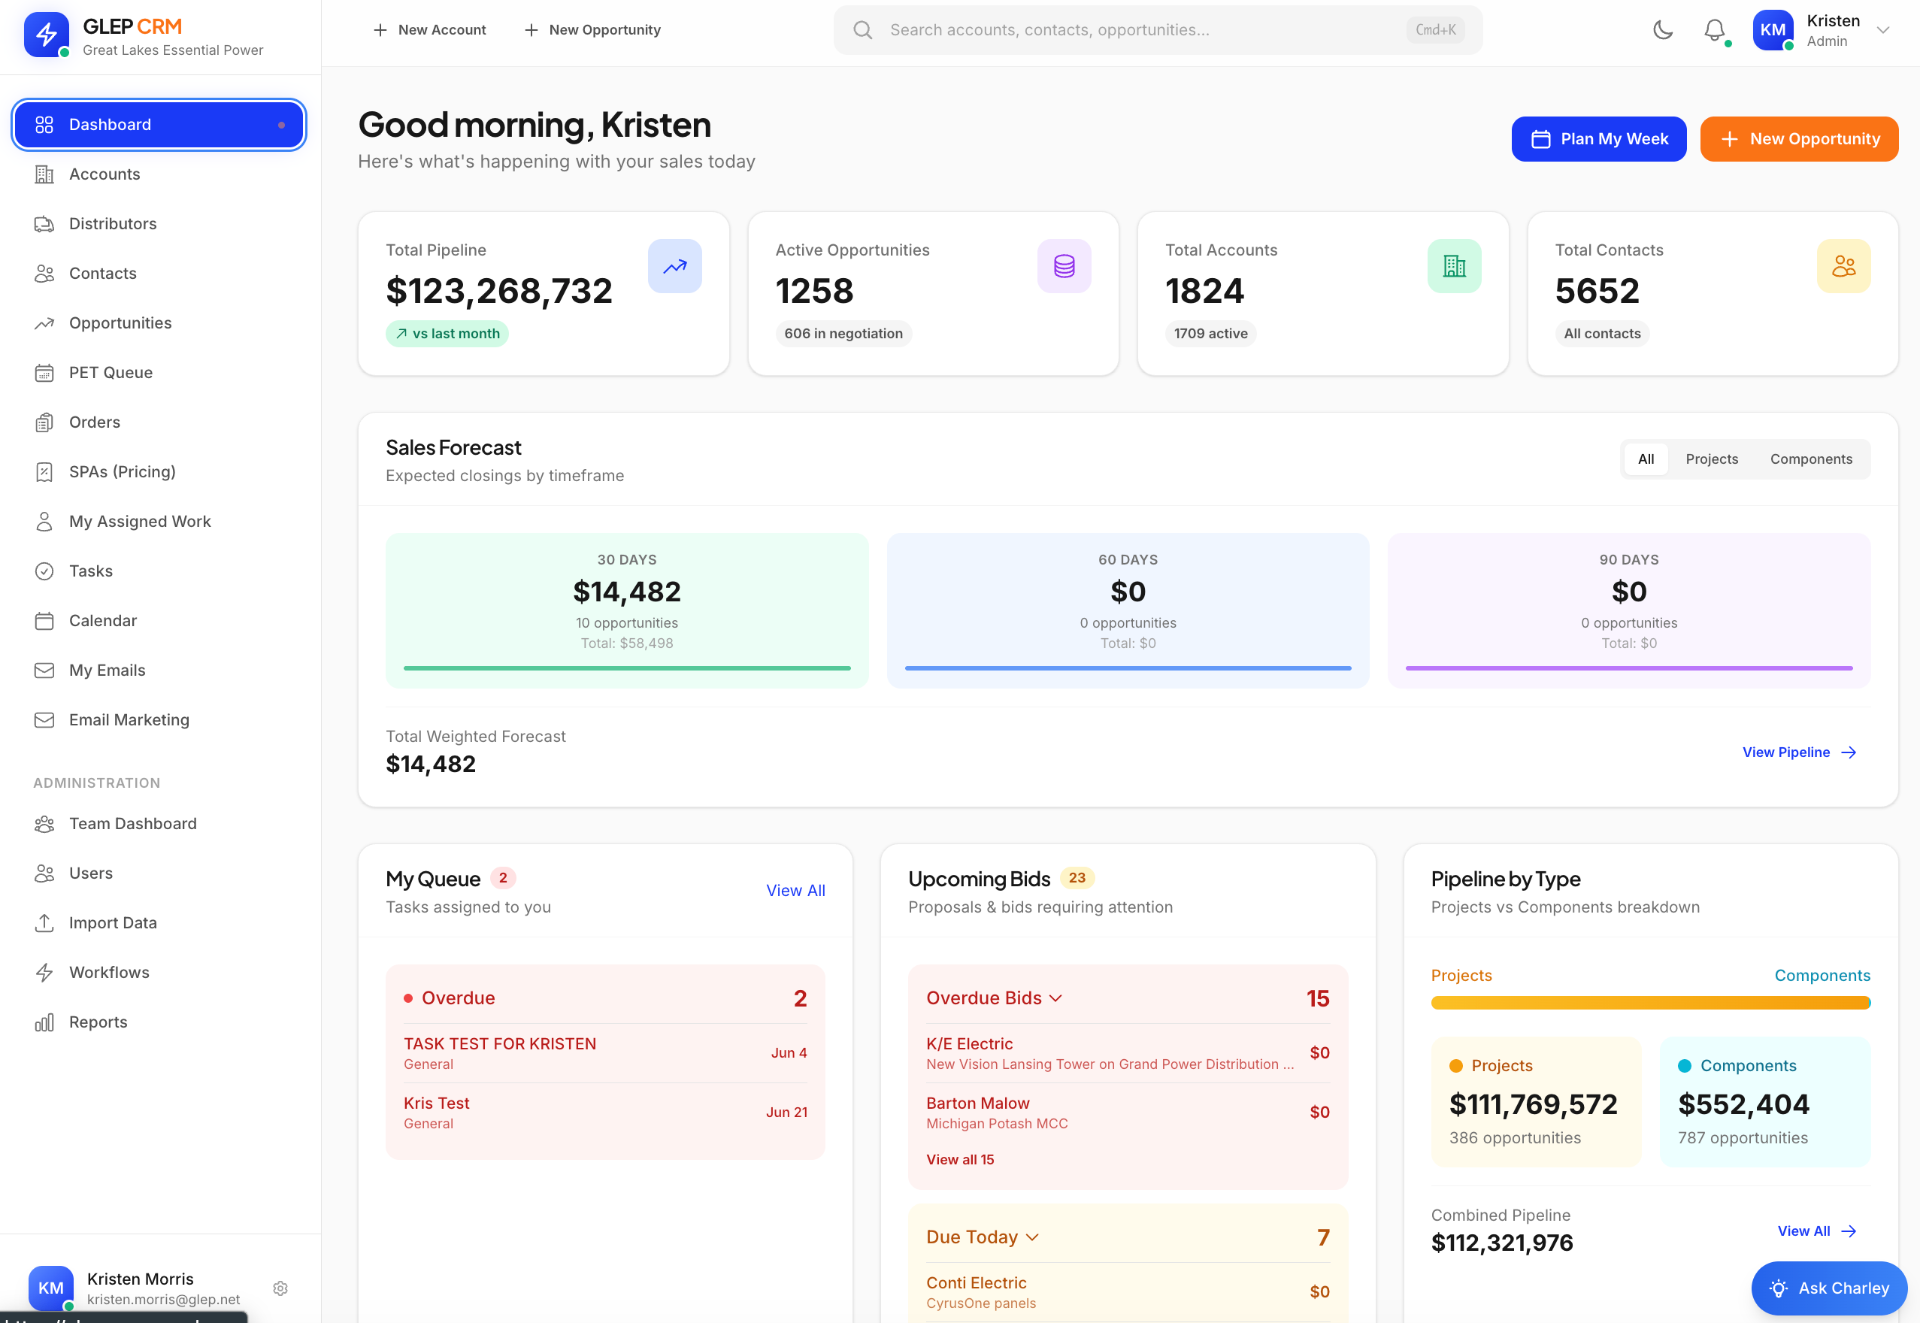
Task: Open the K/E Electric overdue bid
Action: [1128, 1053]
